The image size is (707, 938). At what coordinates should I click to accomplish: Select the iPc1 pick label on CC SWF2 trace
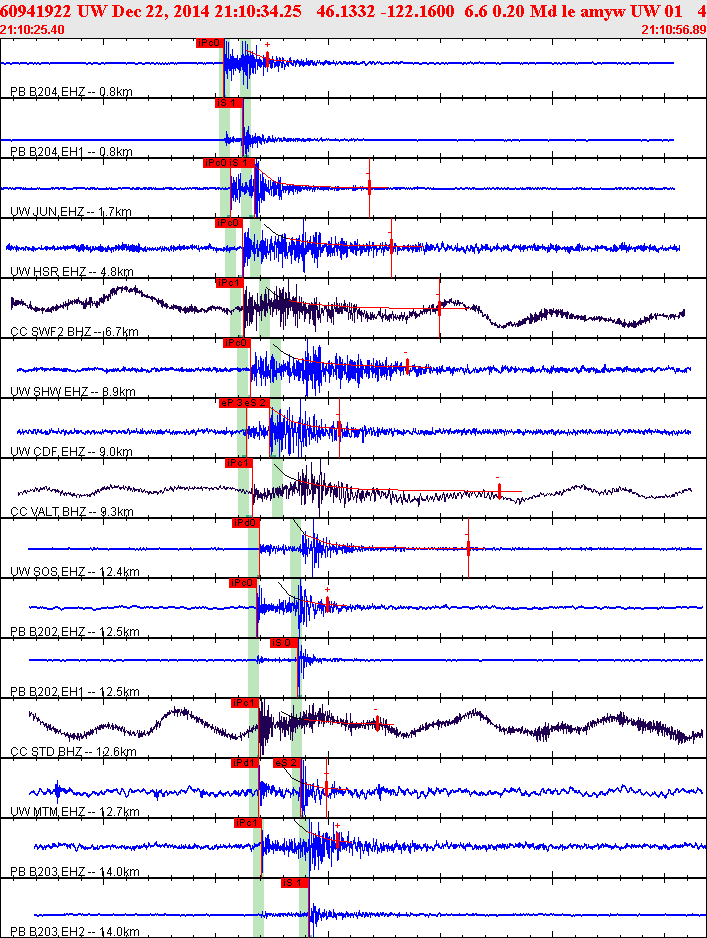point(230,283)
